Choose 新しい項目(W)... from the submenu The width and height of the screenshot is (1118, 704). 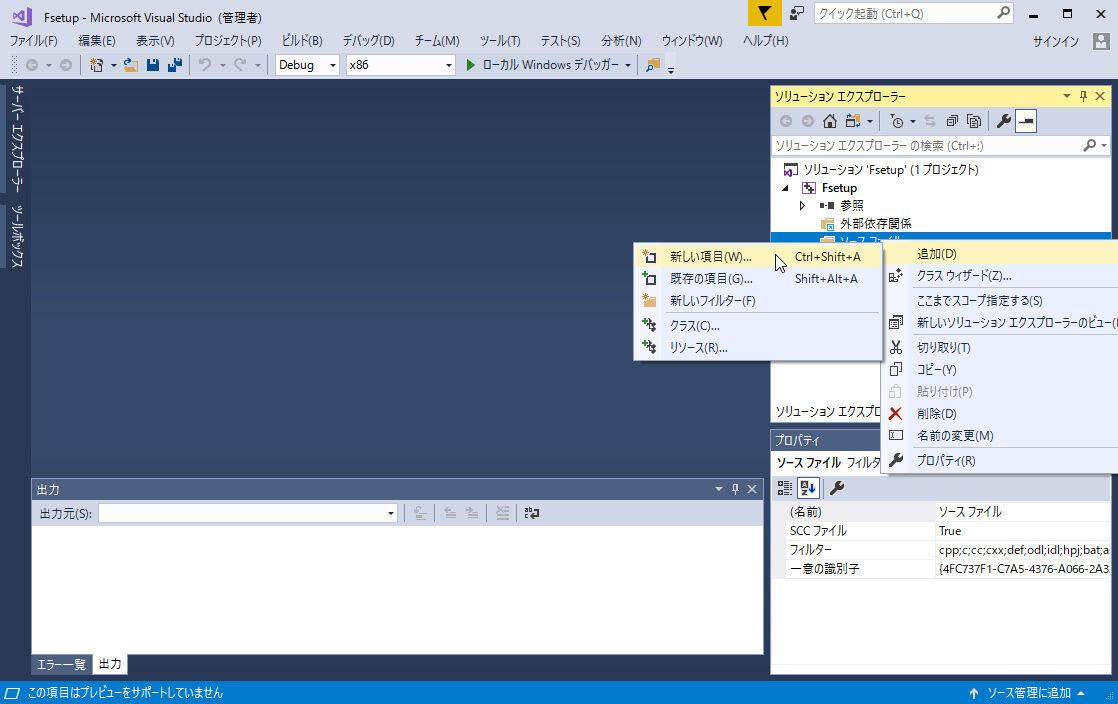tap(758, 257)
